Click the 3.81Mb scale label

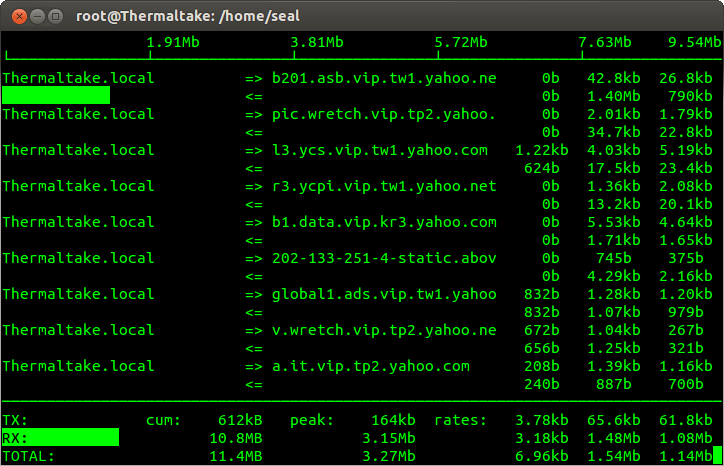(317, 42)
